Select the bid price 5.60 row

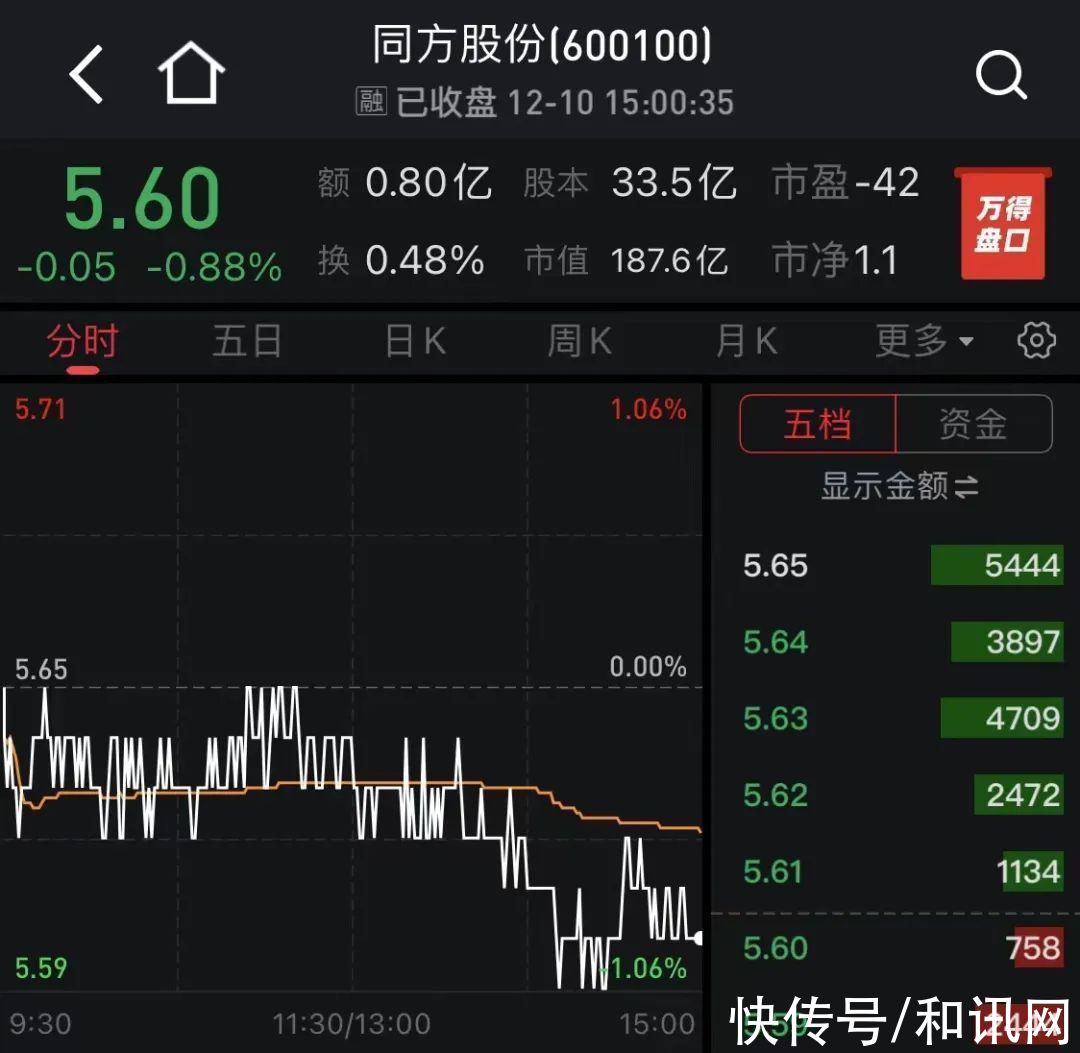click(902, 948)
